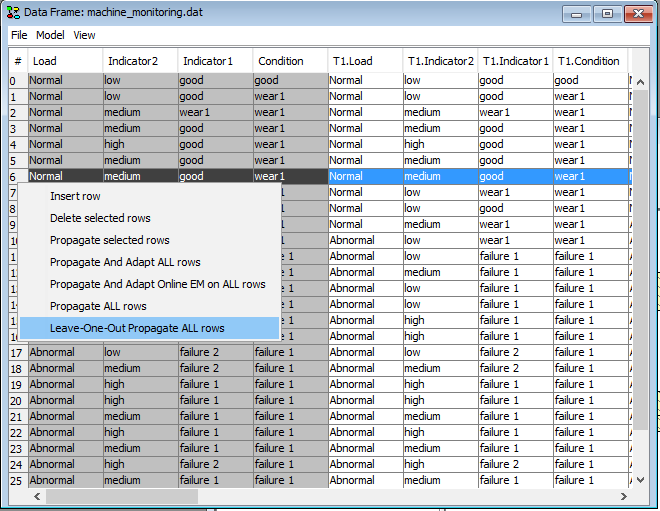The height and width of the screenshot is (511, 660).
Task: Click T1.Indicator2 'medium' cell in row 12
Action: point(441,272)
